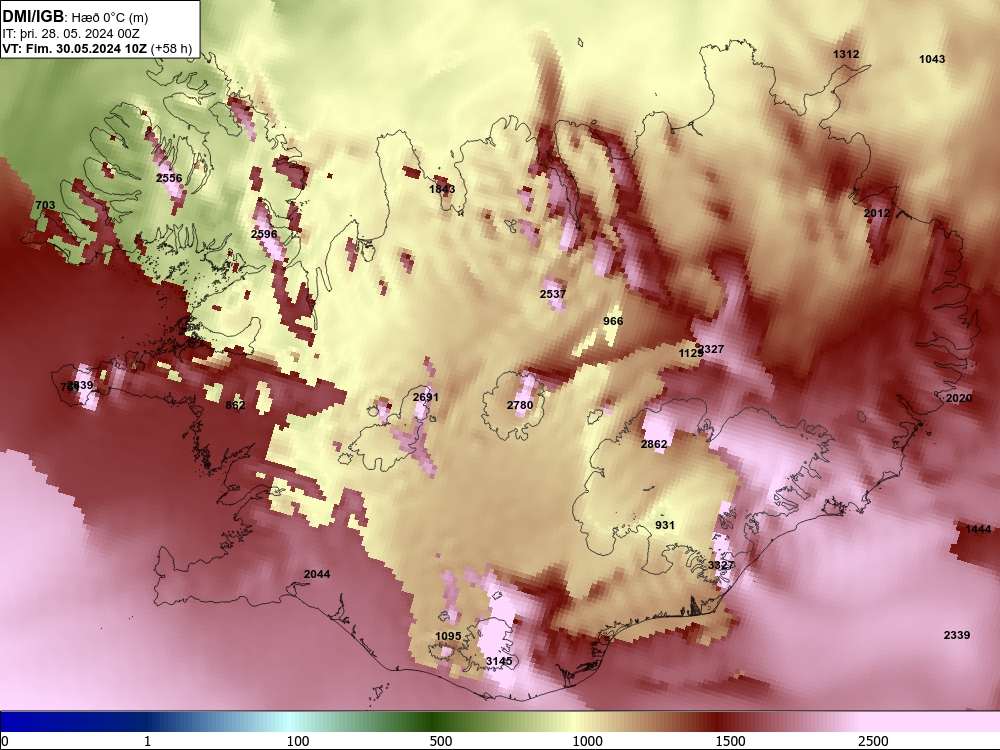Image resolution: width=1000 pixels, height=750 pixels.
Task: Click the 1095 value near the south coast
Action: coord(448,636)
